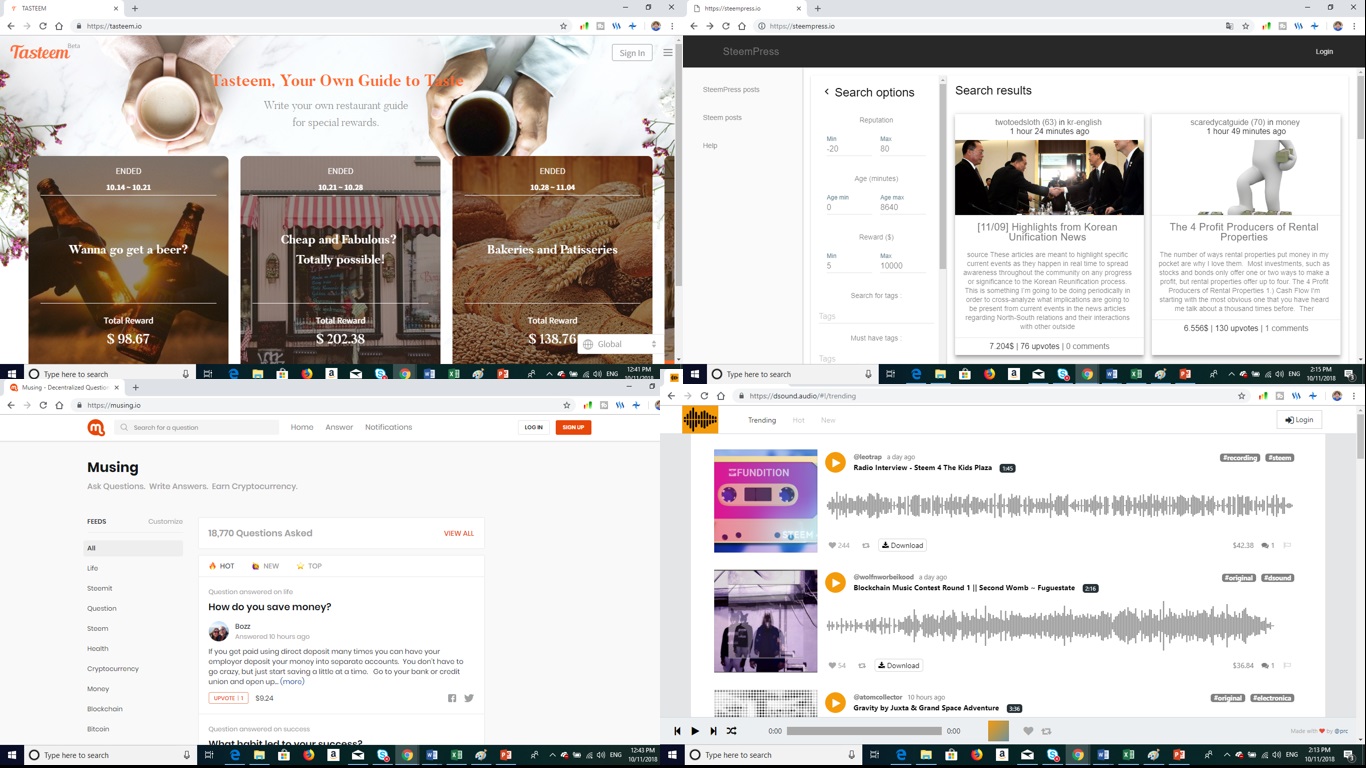Click home button in the dsound.audio browser
1366x768 pixels.
coord(721,396)
